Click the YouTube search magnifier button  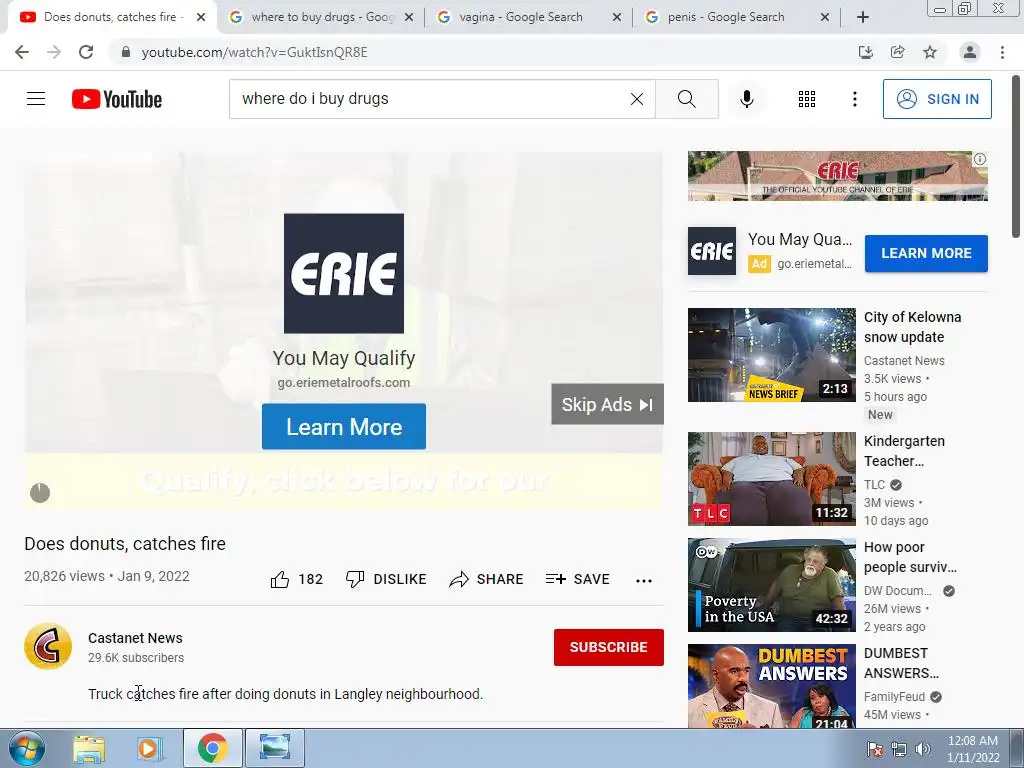pos(686,99)
